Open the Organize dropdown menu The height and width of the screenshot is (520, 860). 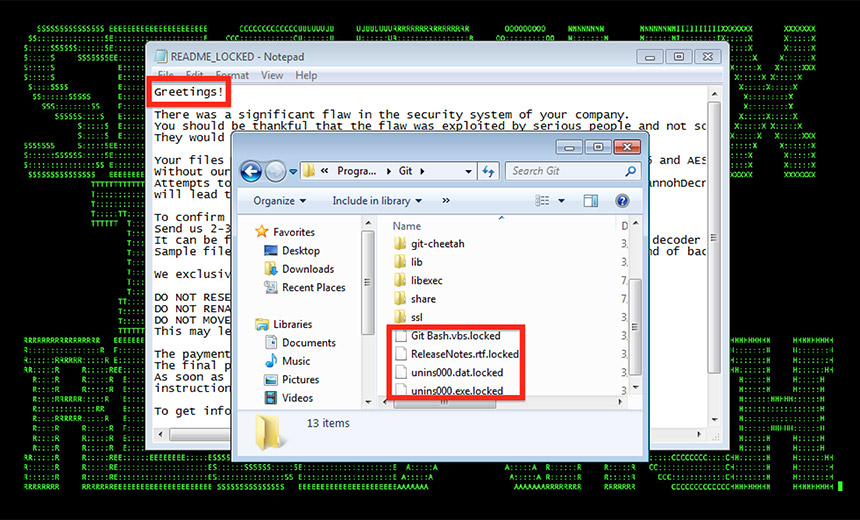coord(279,201)
